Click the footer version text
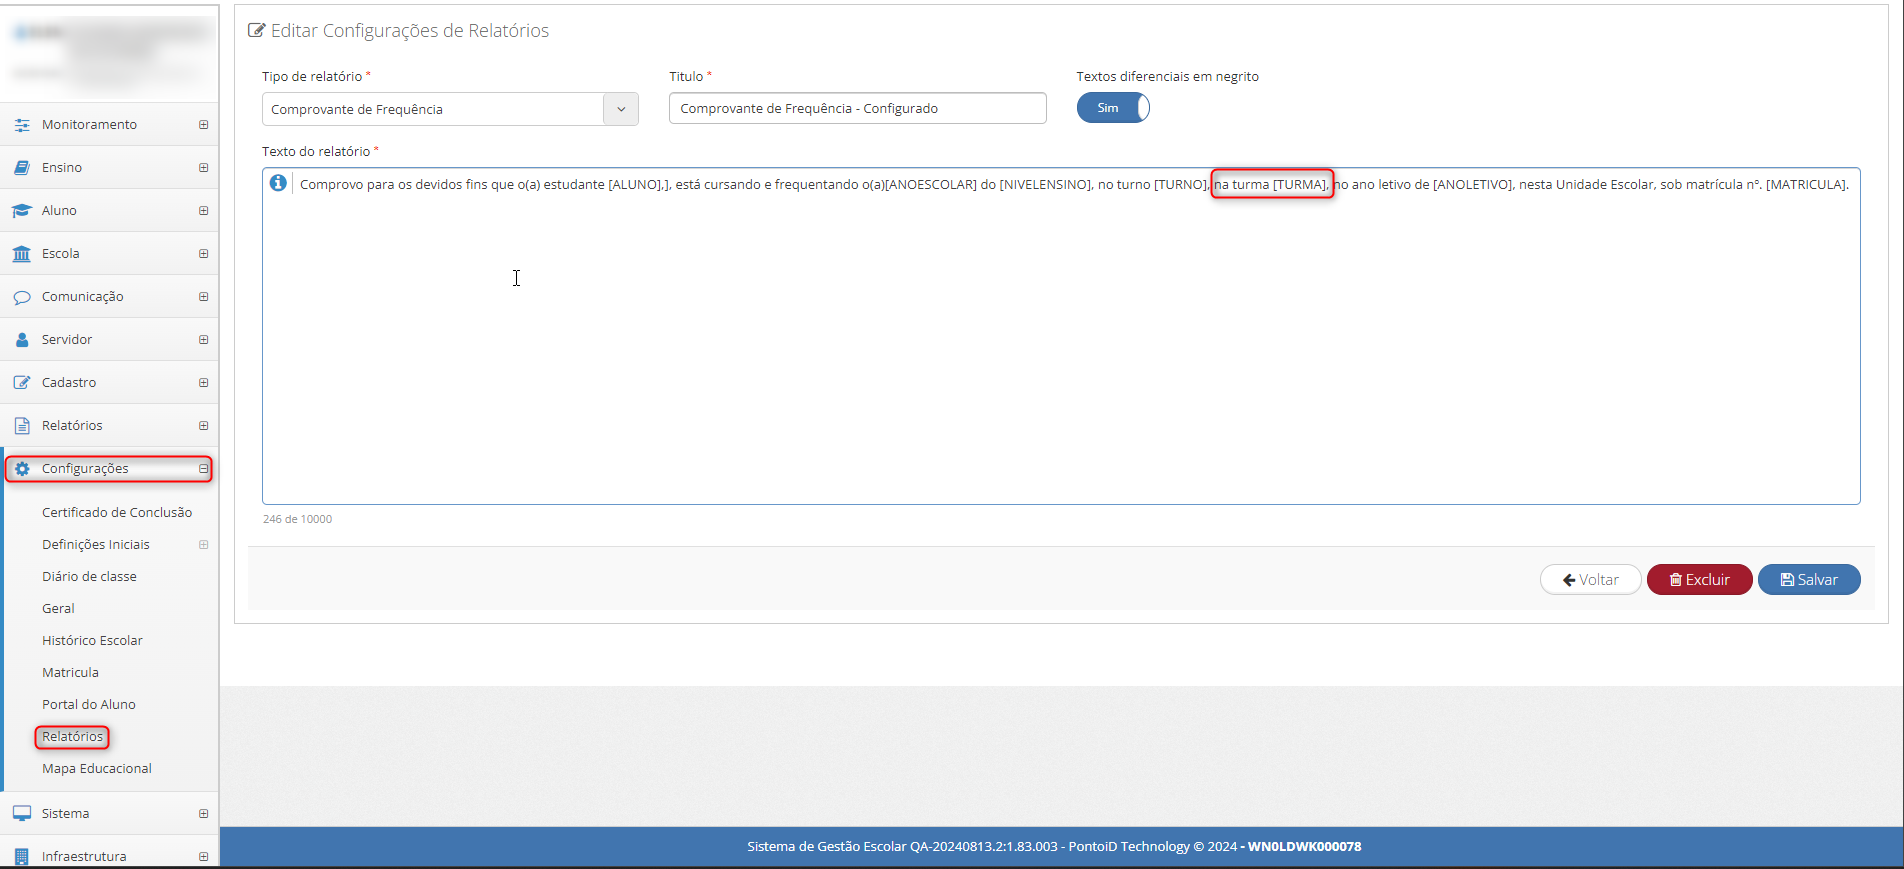 pyautogui.click(x=1054, y=847)
